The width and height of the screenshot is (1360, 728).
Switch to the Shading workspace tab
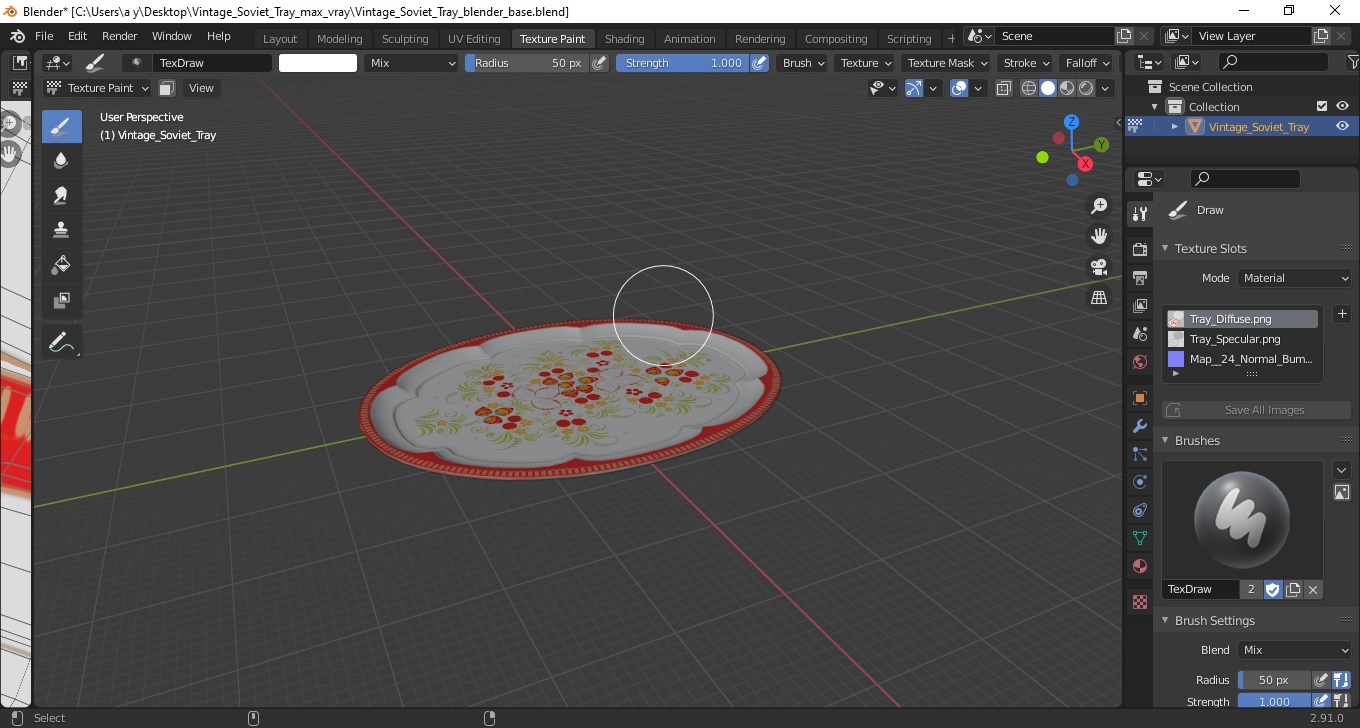click(624, 39)
